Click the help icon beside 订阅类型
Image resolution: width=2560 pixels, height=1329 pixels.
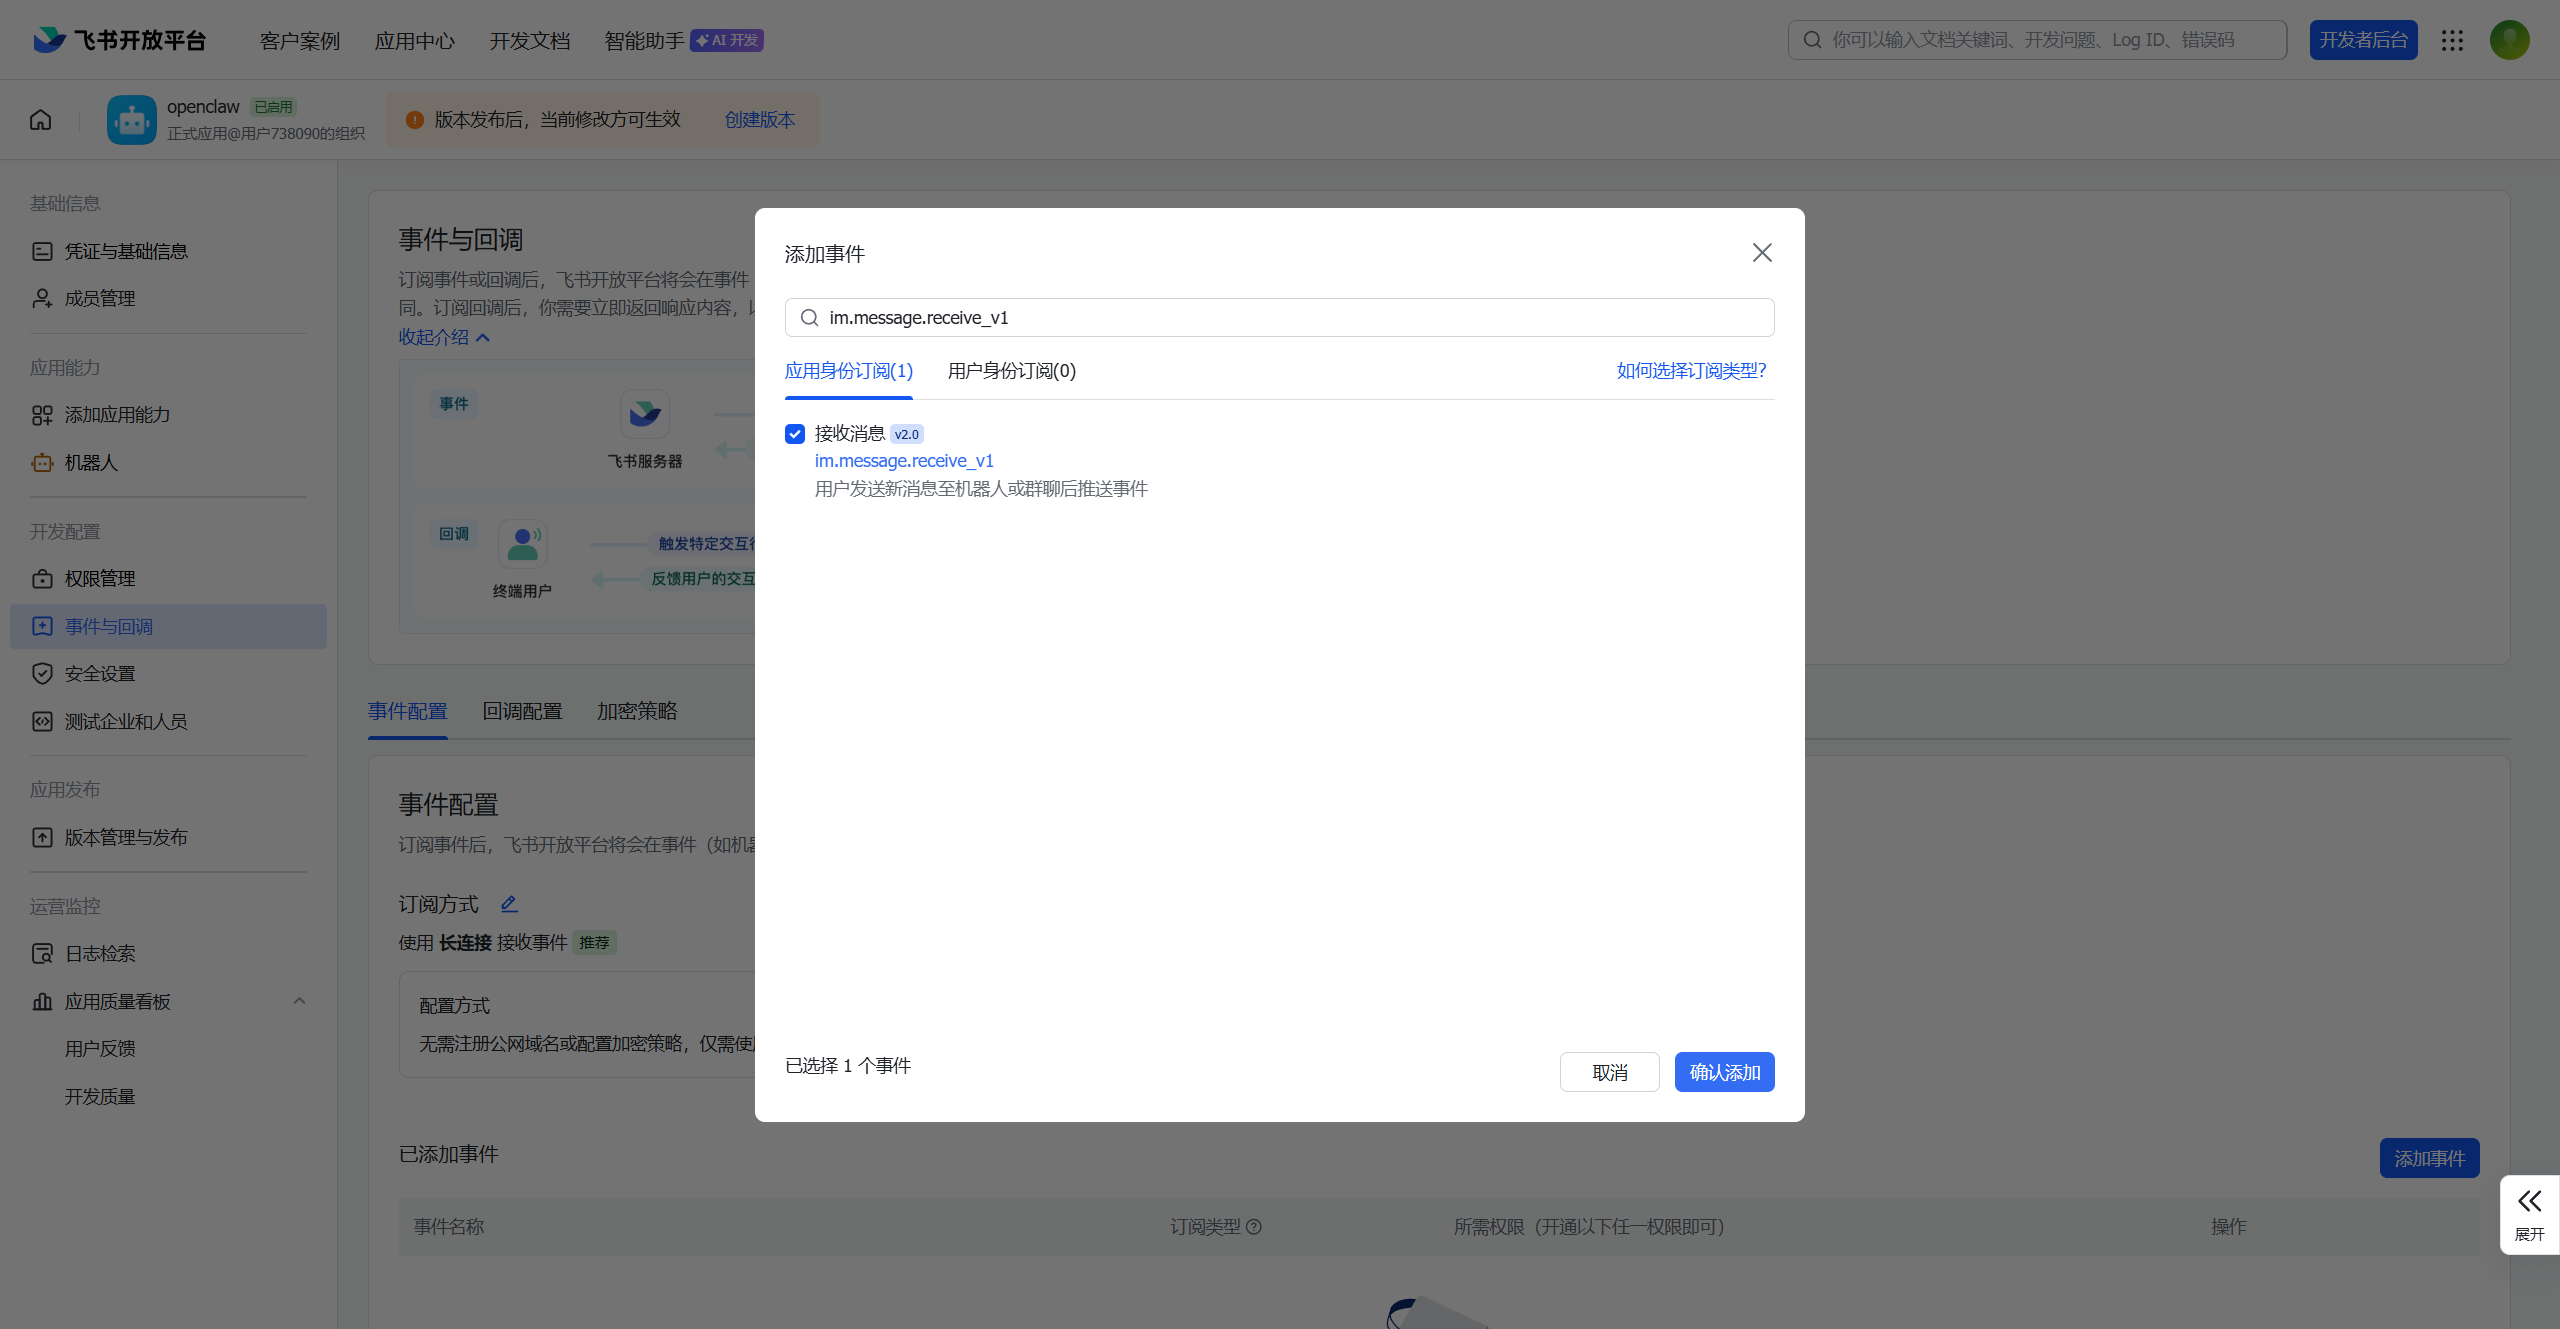pos(1254,1227)
